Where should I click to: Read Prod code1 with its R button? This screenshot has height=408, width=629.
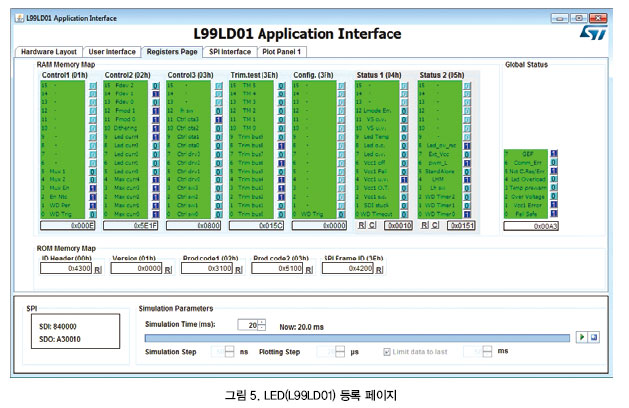[239, 270]
